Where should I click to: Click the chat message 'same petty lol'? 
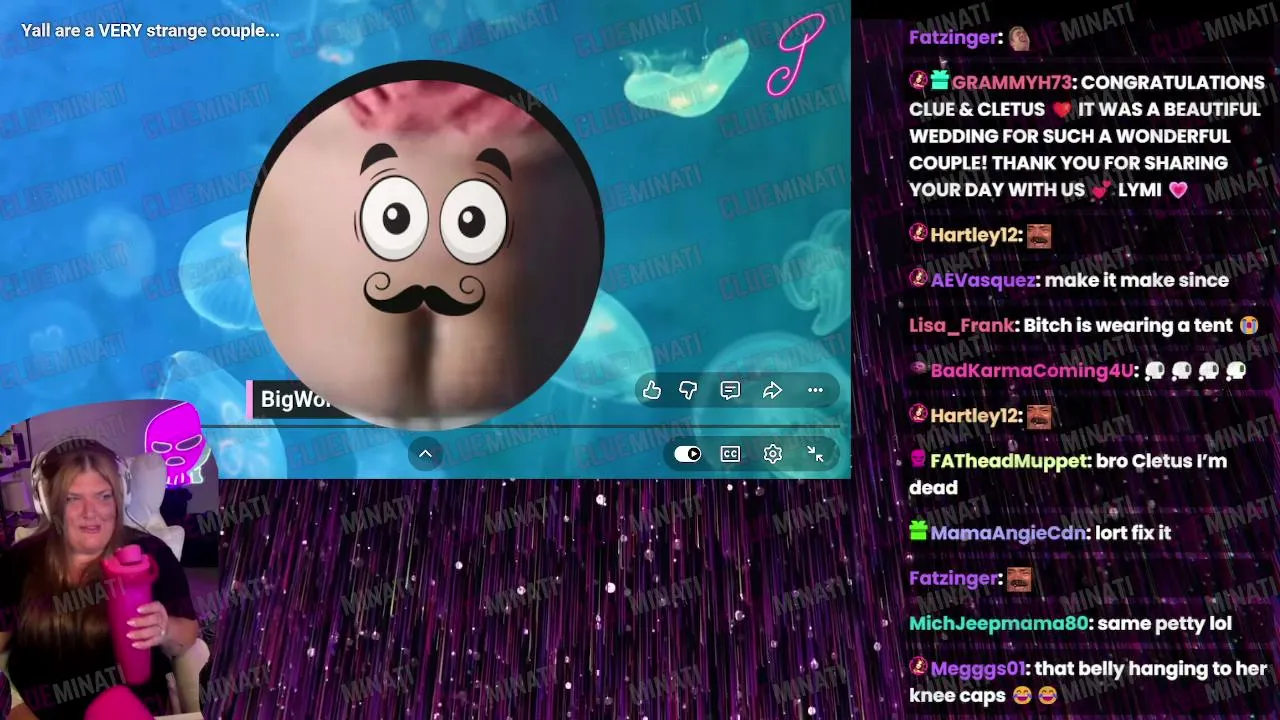click(x=1165, y=624)
